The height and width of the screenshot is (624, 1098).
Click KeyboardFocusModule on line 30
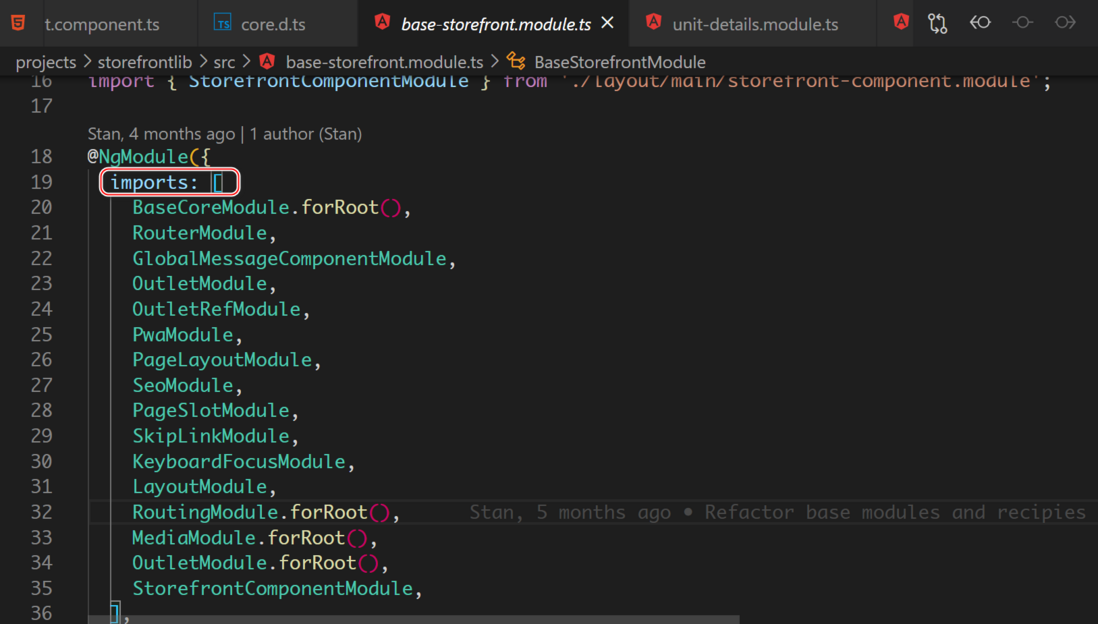point(239,462)
